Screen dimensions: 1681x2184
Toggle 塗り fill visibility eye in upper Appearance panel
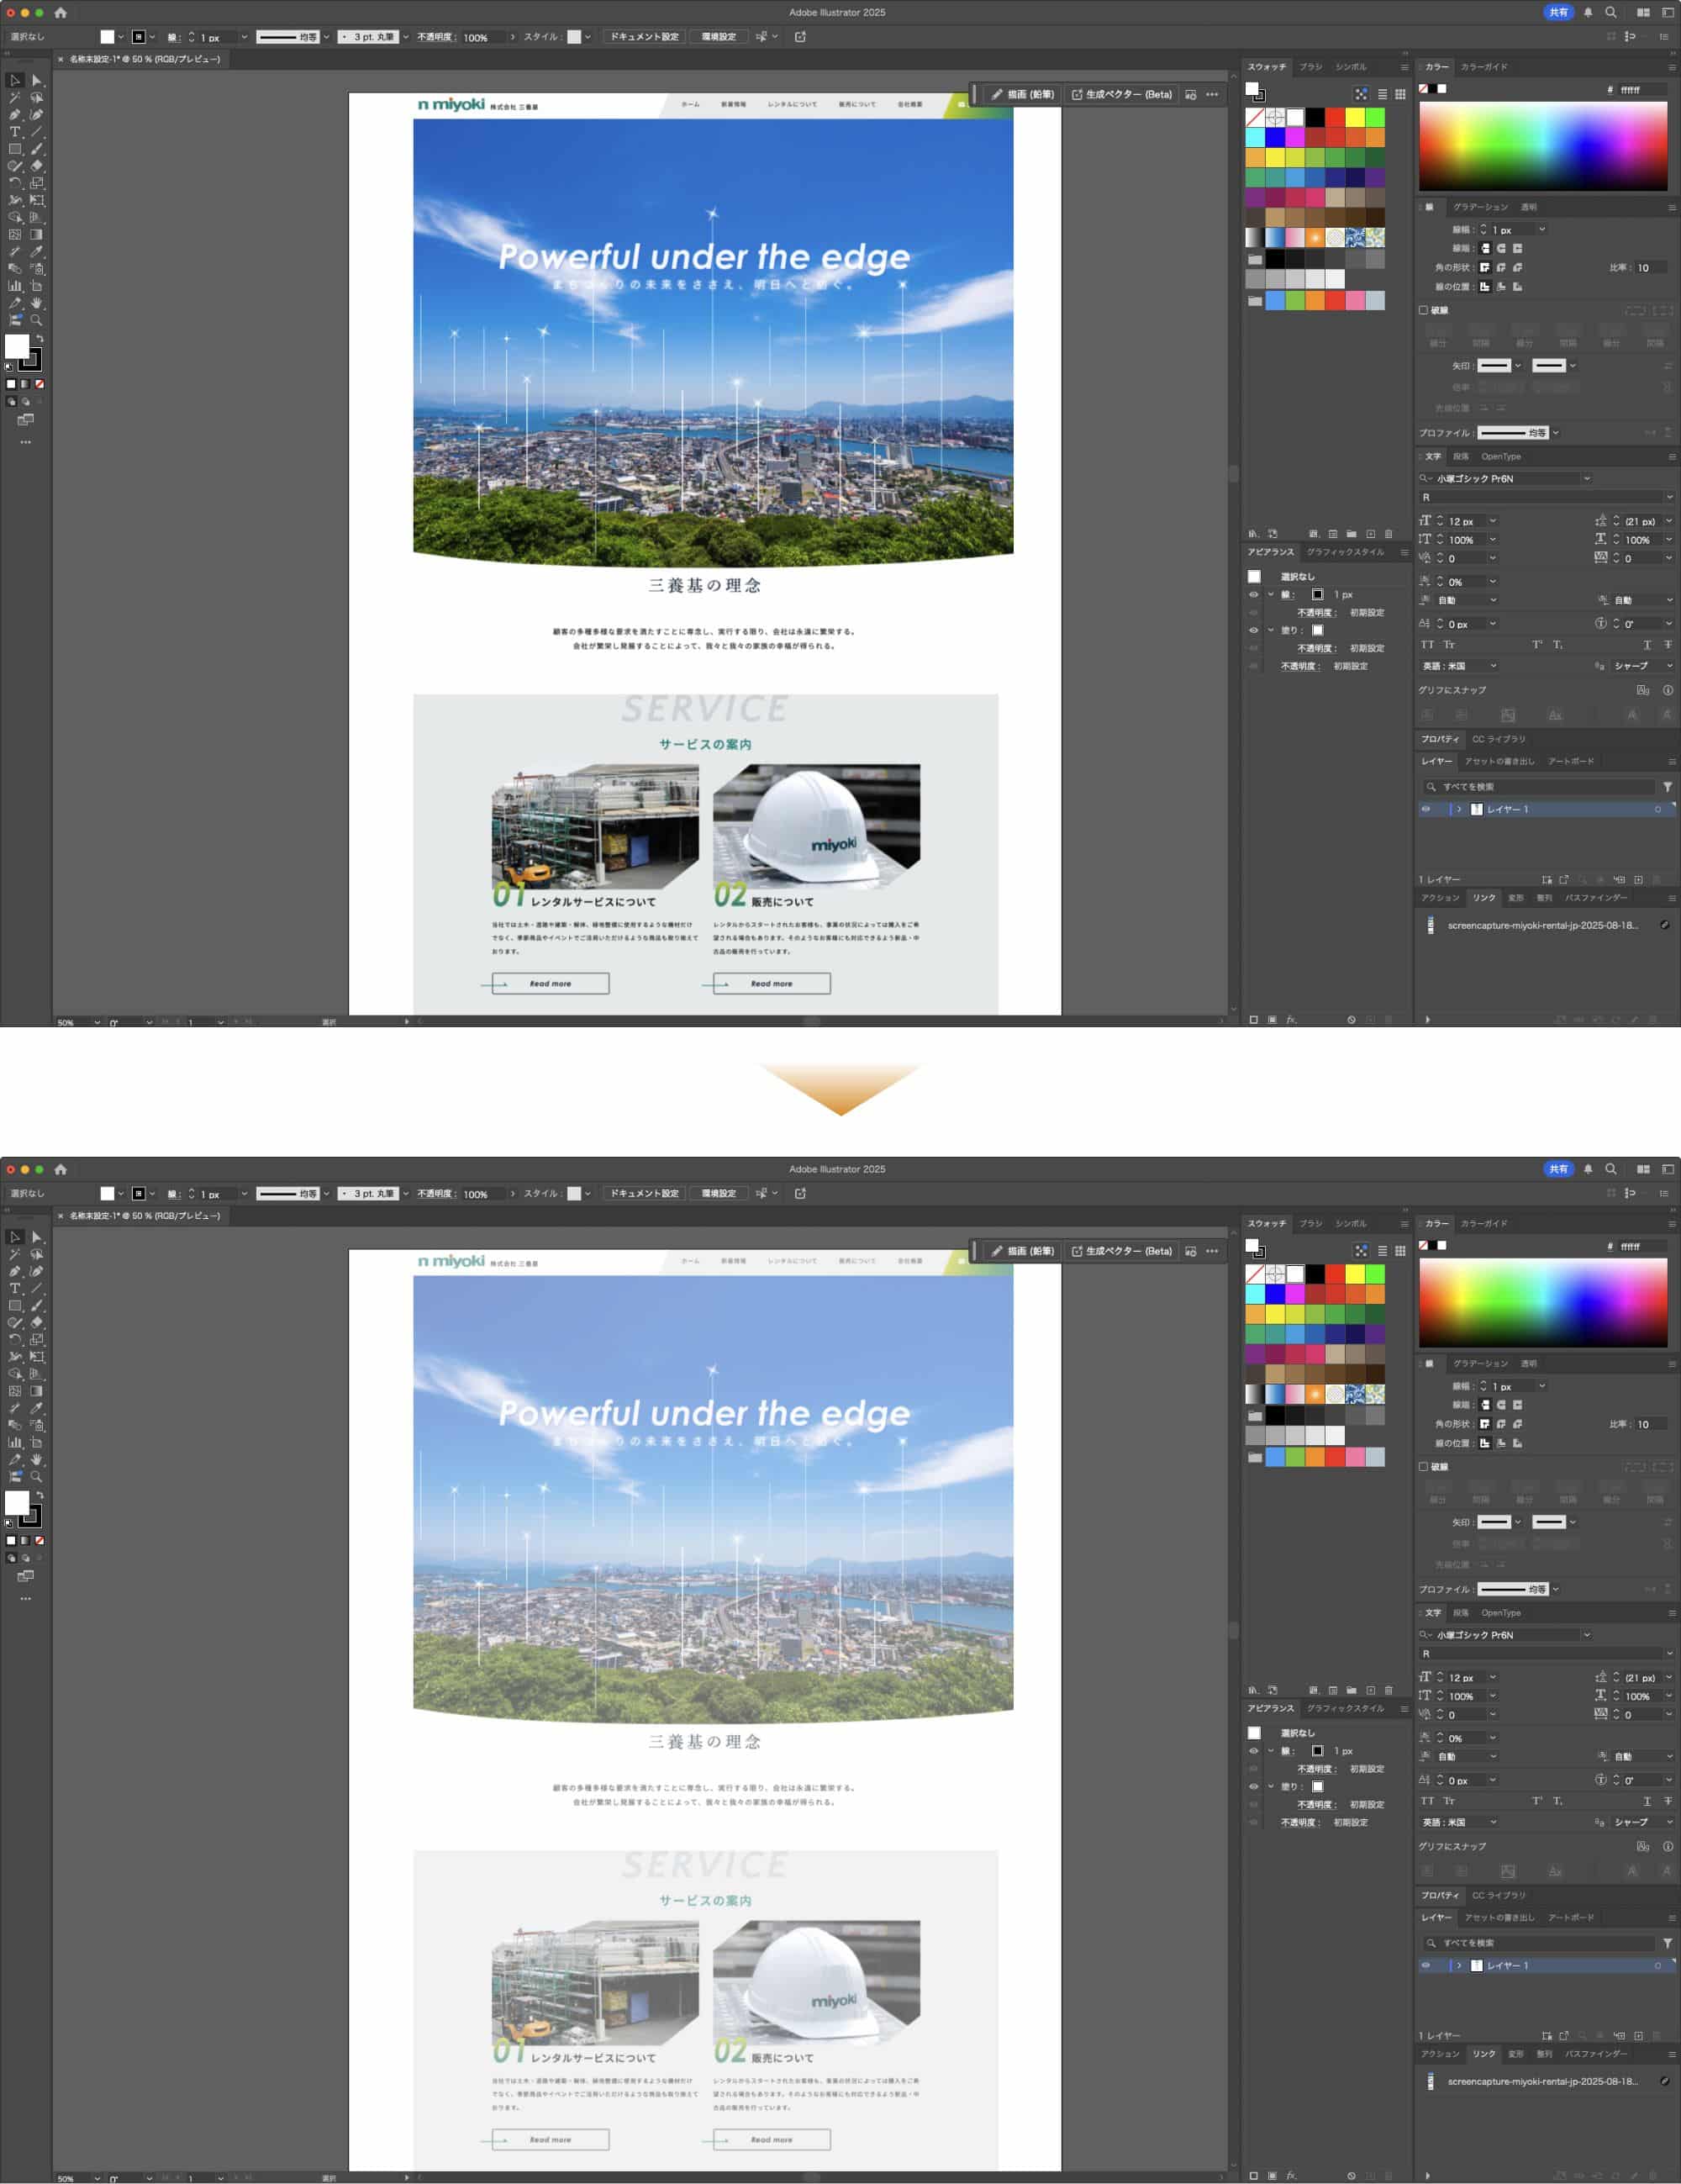coord(1253,630)
